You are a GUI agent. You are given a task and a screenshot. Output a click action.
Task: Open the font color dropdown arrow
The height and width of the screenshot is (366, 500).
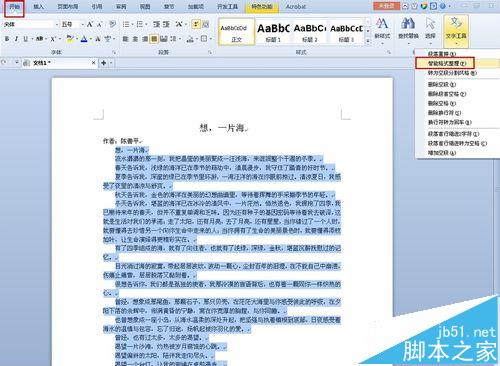pos(90,39)
